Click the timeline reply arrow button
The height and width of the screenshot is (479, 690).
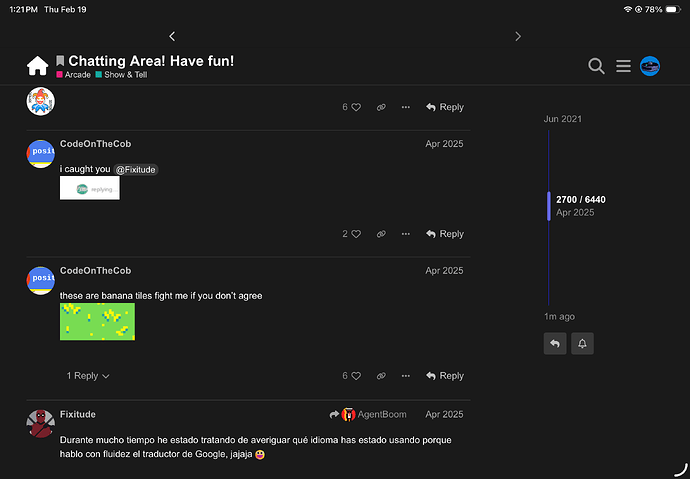coord(555,344)
